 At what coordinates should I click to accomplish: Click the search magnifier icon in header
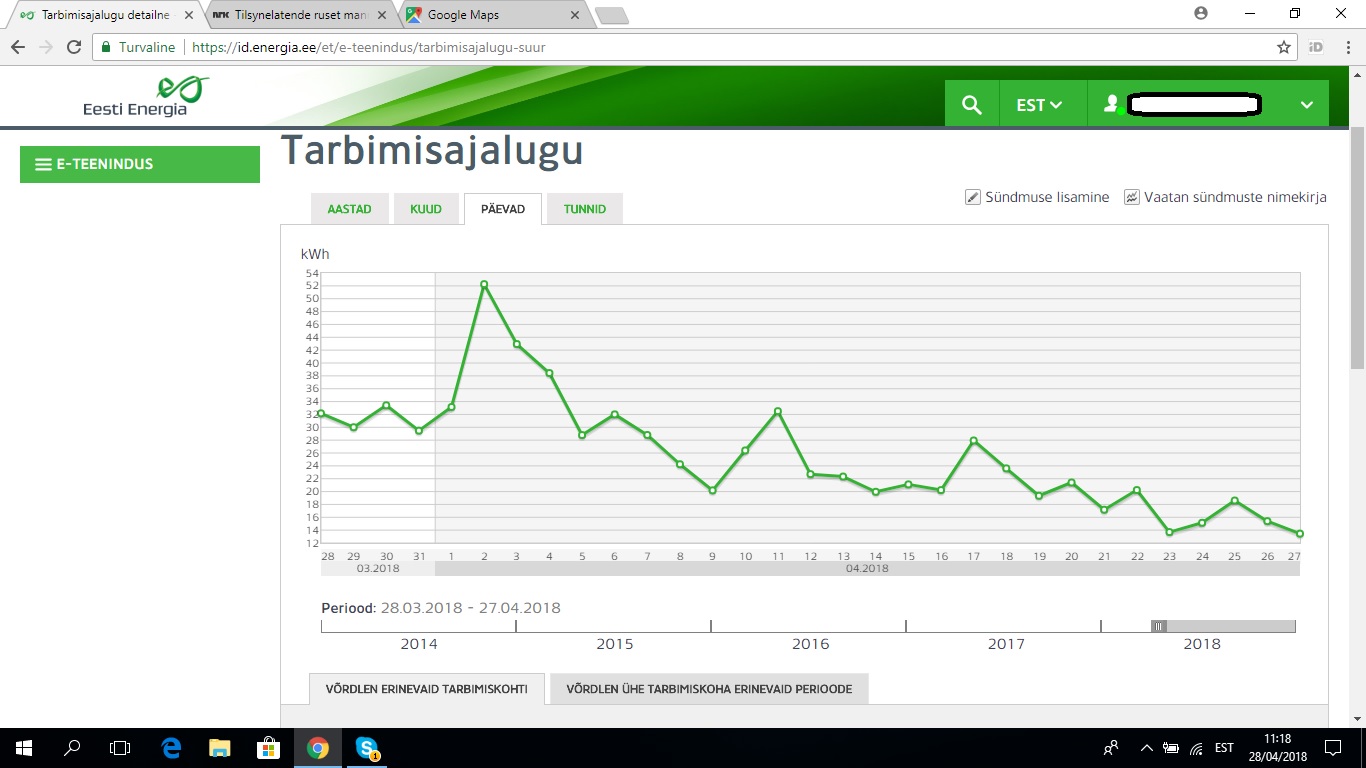click(x=971, y=104)
